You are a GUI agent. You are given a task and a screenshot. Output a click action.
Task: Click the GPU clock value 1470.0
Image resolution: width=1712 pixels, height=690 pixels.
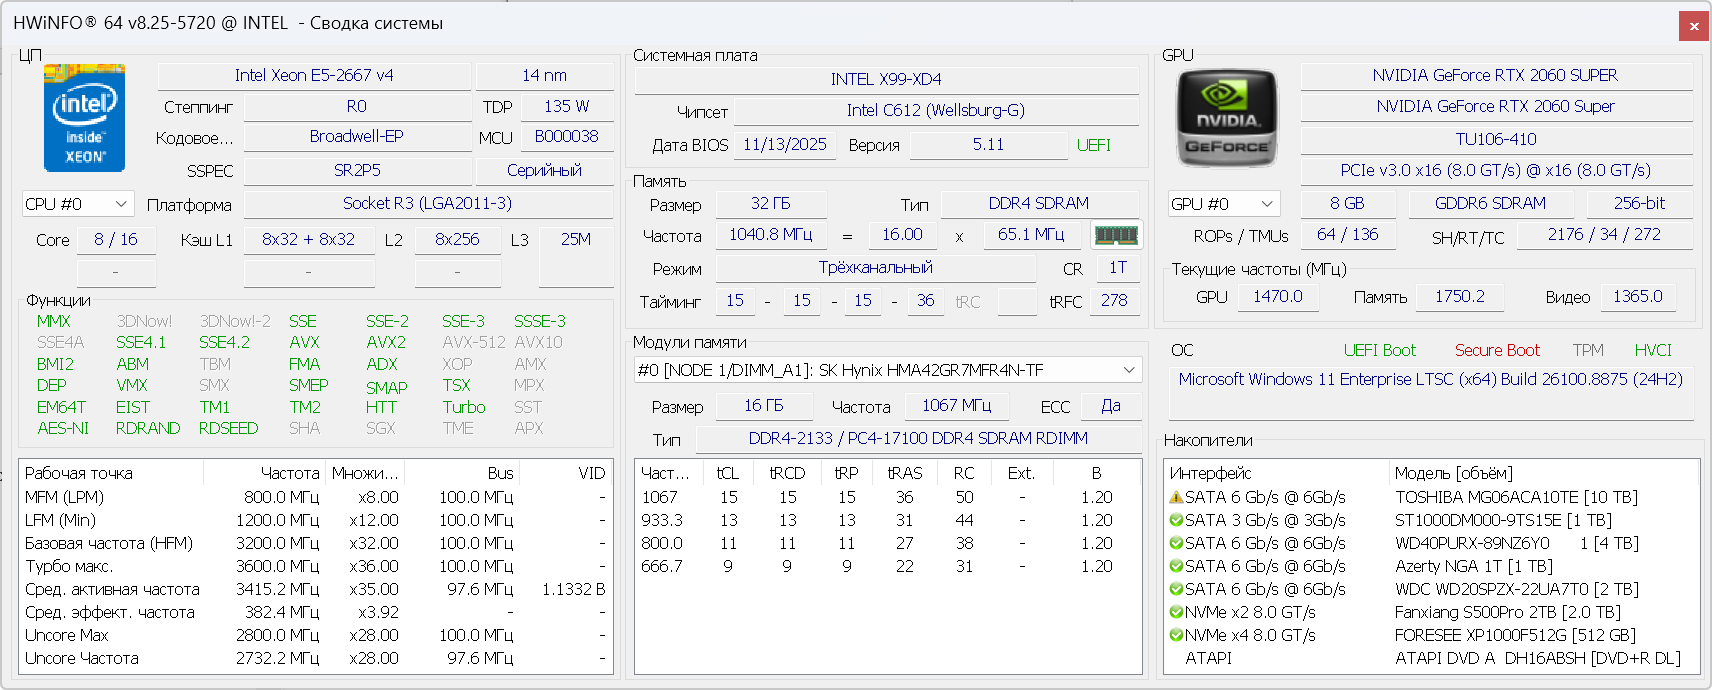point(1278,296)
